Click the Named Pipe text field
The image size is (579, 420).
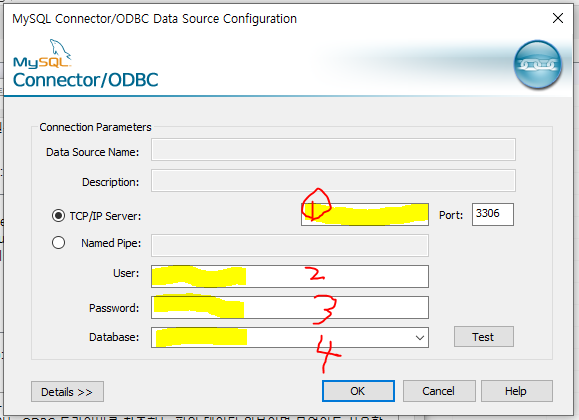[290, 245]
